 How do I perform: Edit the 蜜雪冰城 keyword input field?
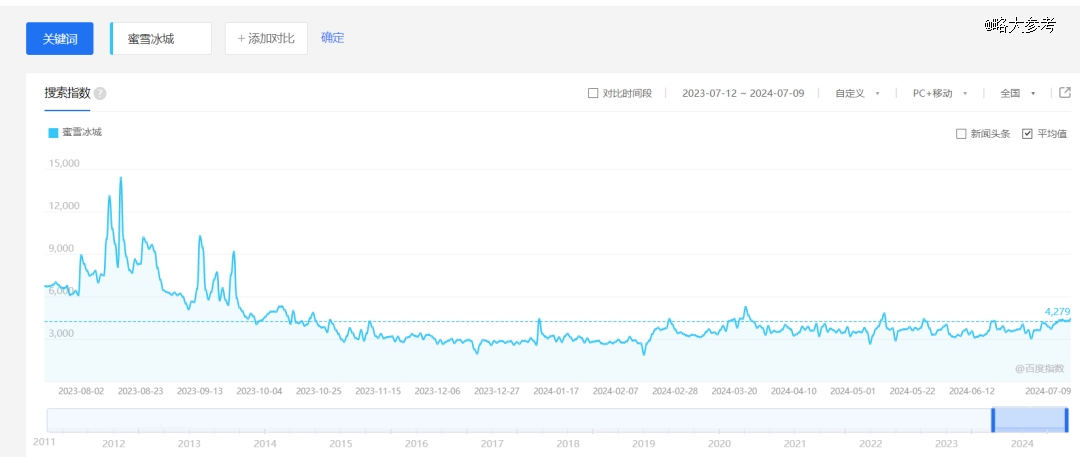coord(160,39)
